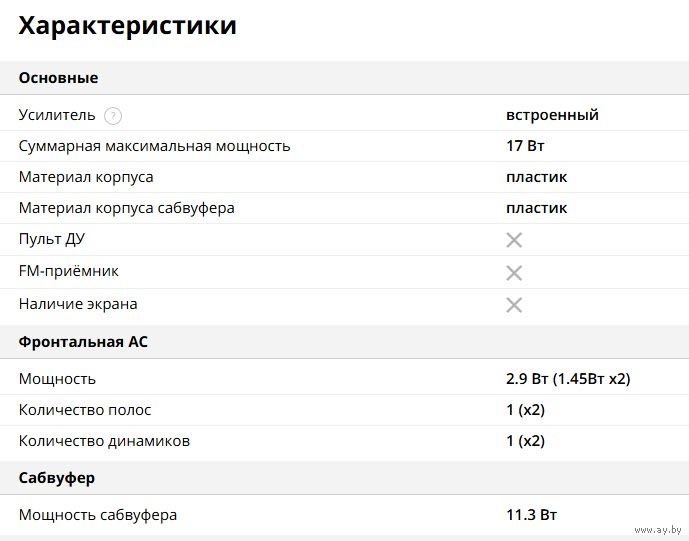This screenshot has height=541, width=689.
Task: Click пластик value for Материал корпуса
Action: [537, 177]
